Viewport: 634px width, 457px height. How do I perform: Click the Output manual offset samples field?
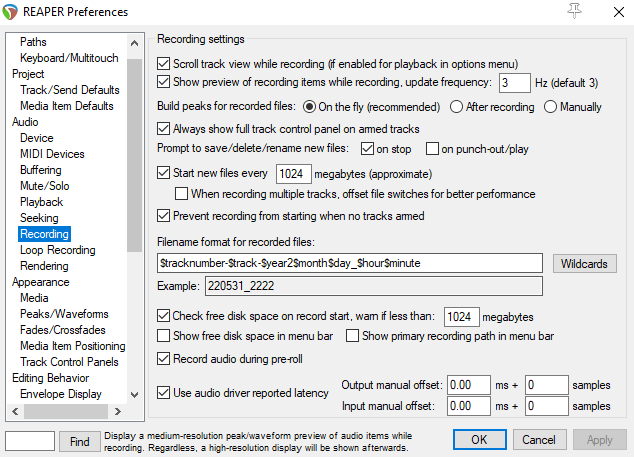click(x=547, y=385)
